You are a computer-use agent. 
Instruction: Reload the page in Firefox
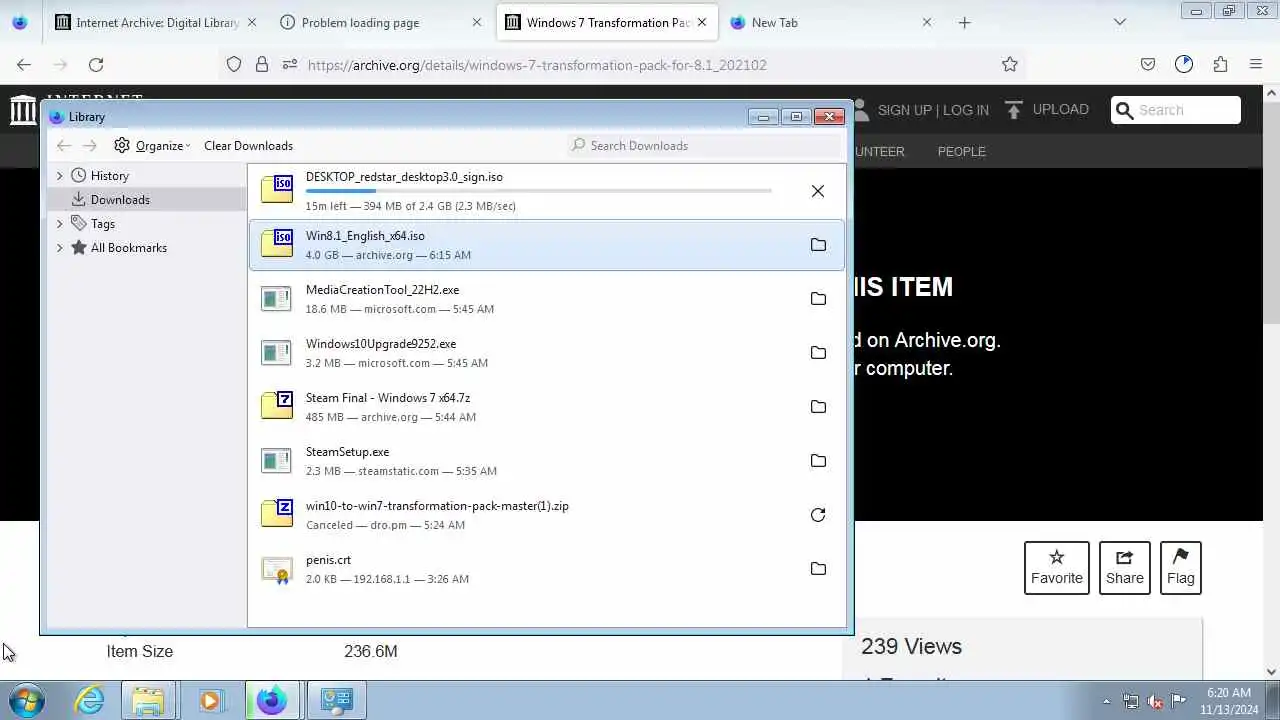(x=96, y=65)
